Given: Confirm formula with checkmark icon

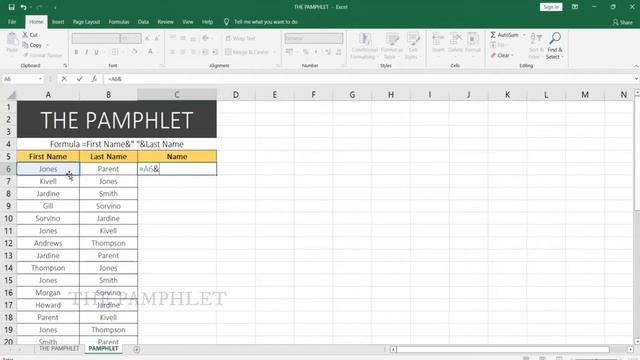Looking at the screenshot, I should (x=79, y=79).
